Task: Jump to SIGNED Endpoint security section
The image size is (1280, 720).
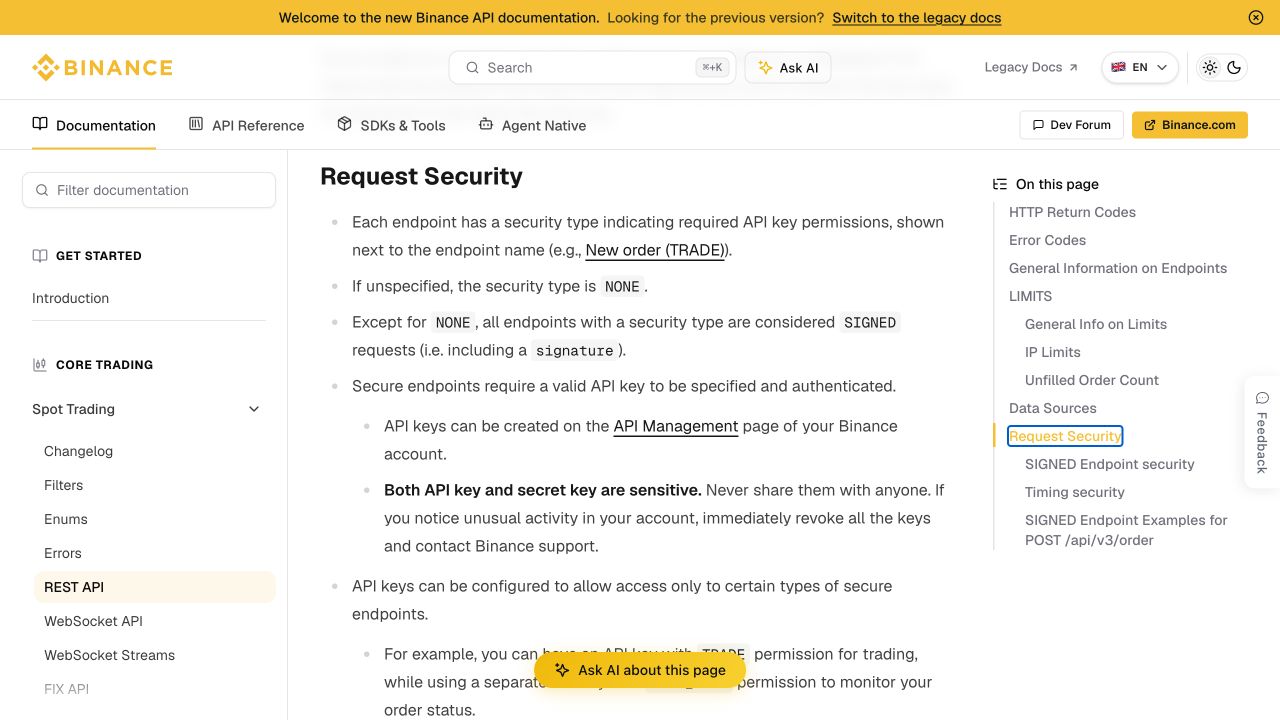Action: (1110, 464)
